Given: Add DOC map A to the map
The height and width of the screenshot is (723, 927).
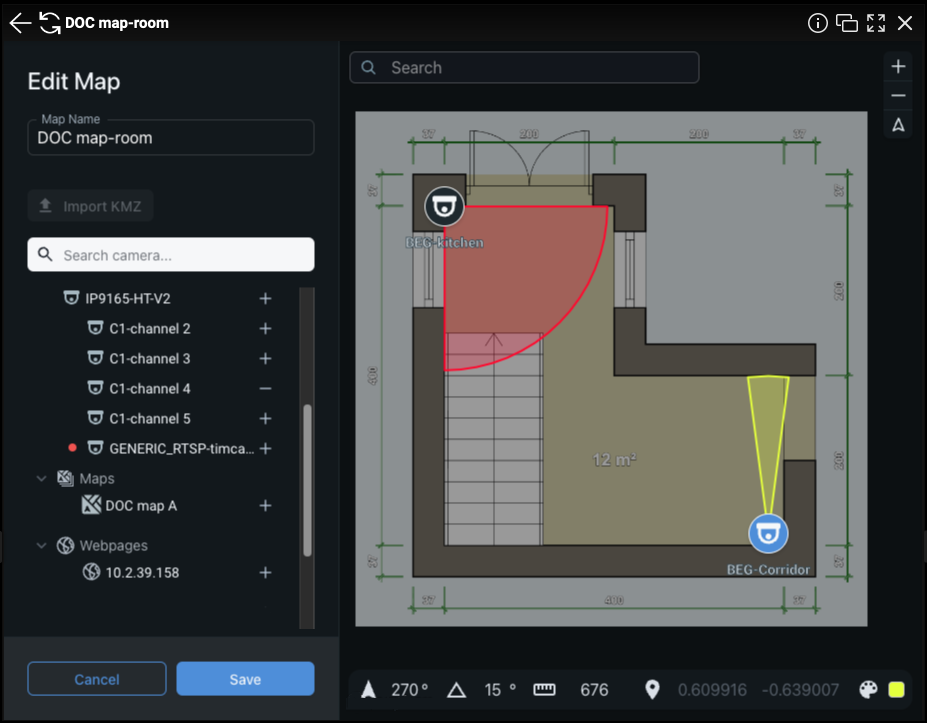Looking at the screenshot, I should pos(265,505).
